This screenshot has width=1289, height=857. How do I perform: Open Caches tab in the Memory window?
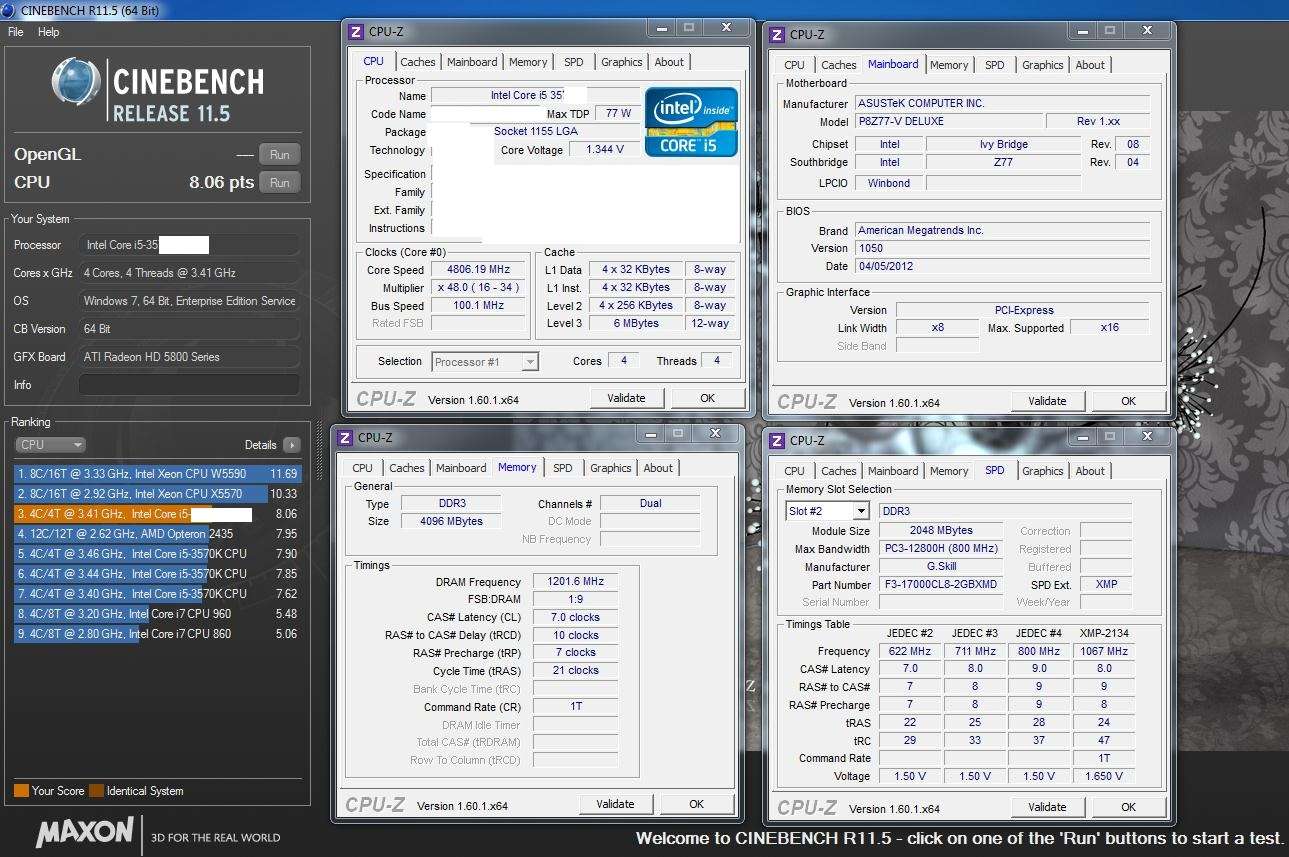pos(407,468)
